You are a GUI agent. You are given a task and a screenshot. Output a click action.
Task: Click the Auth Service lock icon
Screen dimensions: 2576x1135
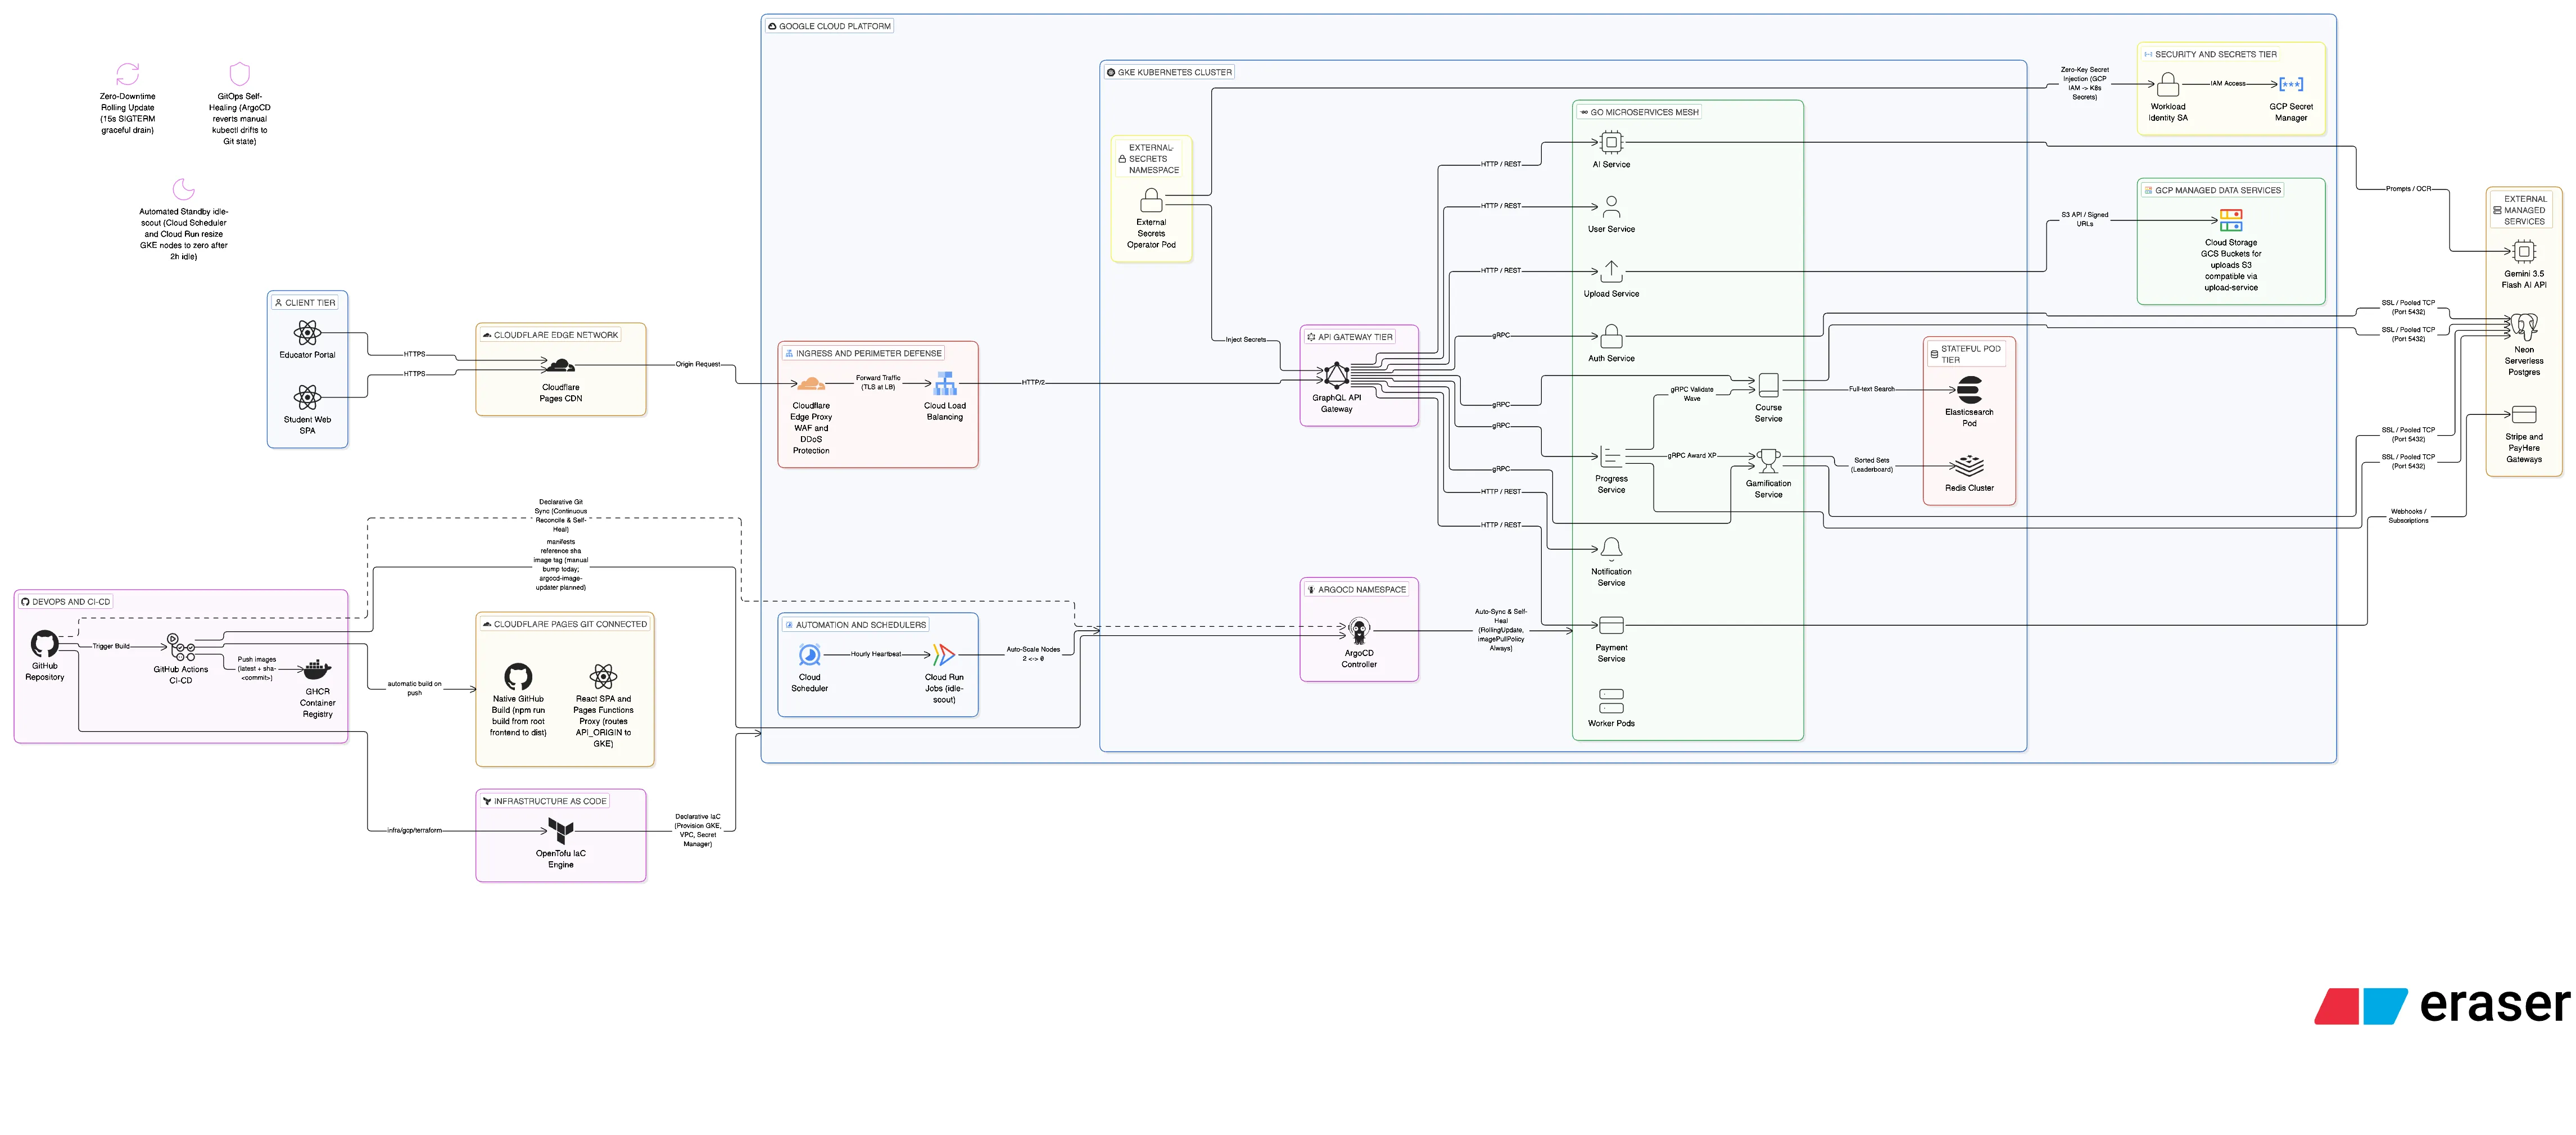tap(1611, 336)
